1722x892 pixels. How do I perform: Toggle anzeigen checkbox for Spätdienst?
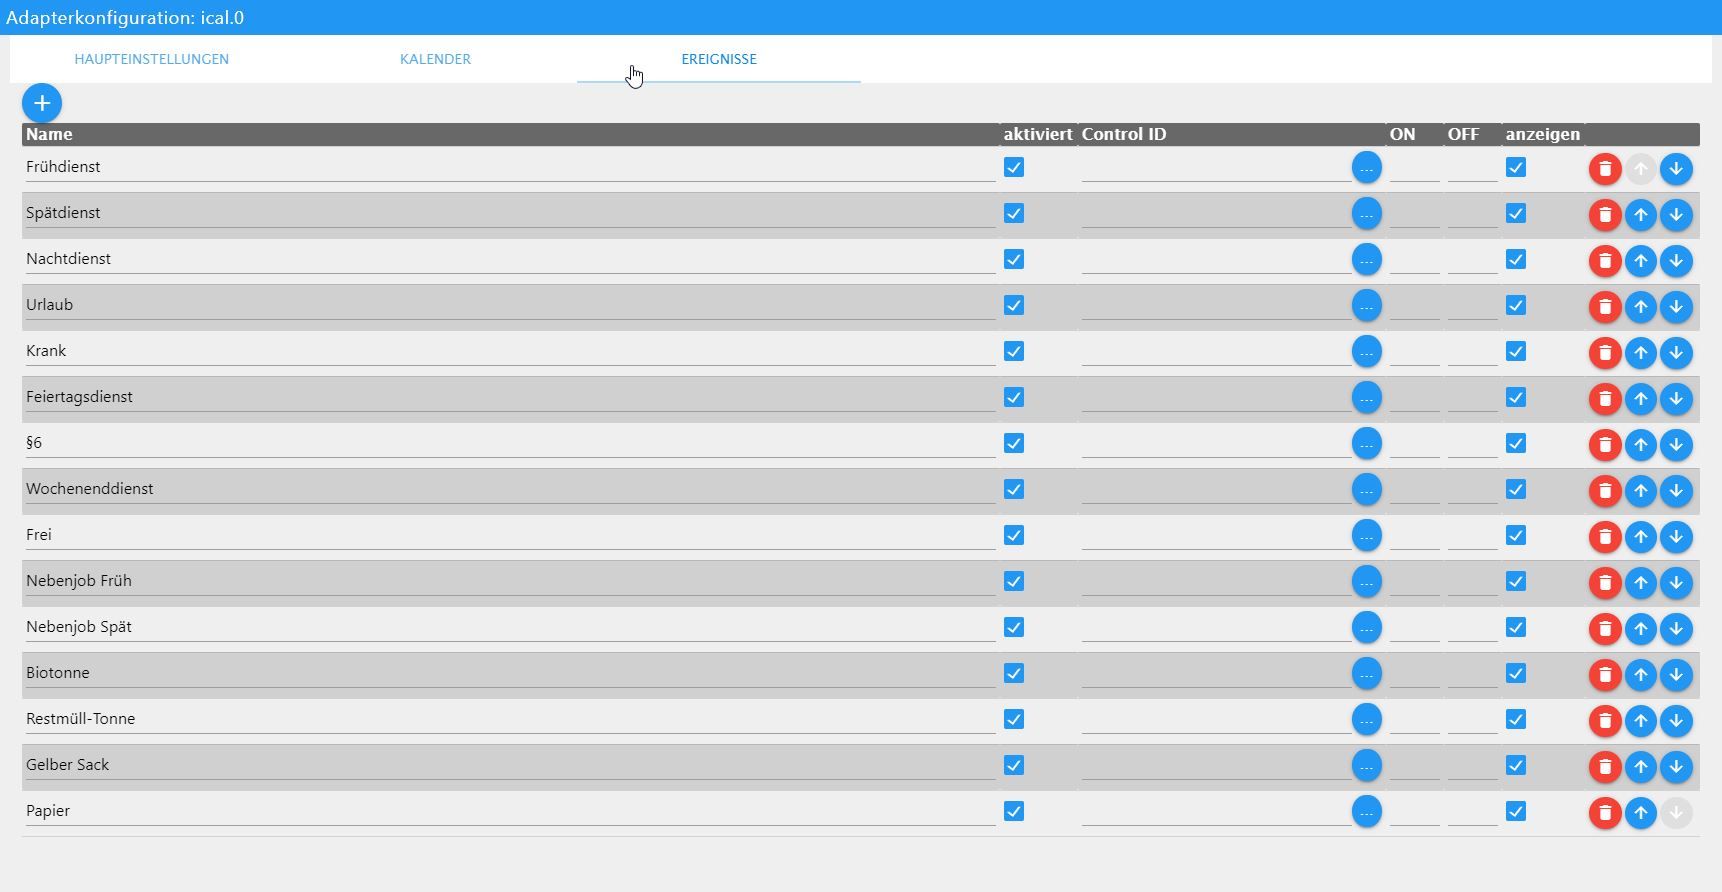coord(1516,213)
